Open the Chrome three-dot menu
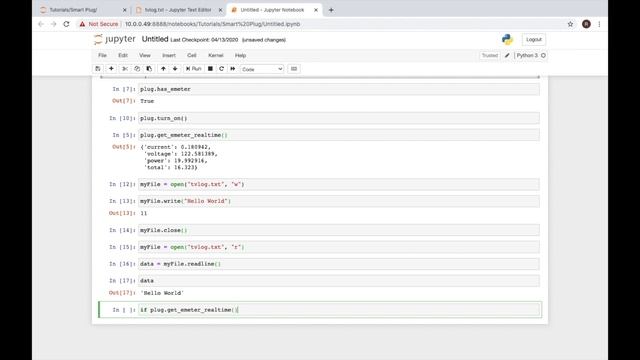Viewport: 640px width, 360px height. [599, 24]
